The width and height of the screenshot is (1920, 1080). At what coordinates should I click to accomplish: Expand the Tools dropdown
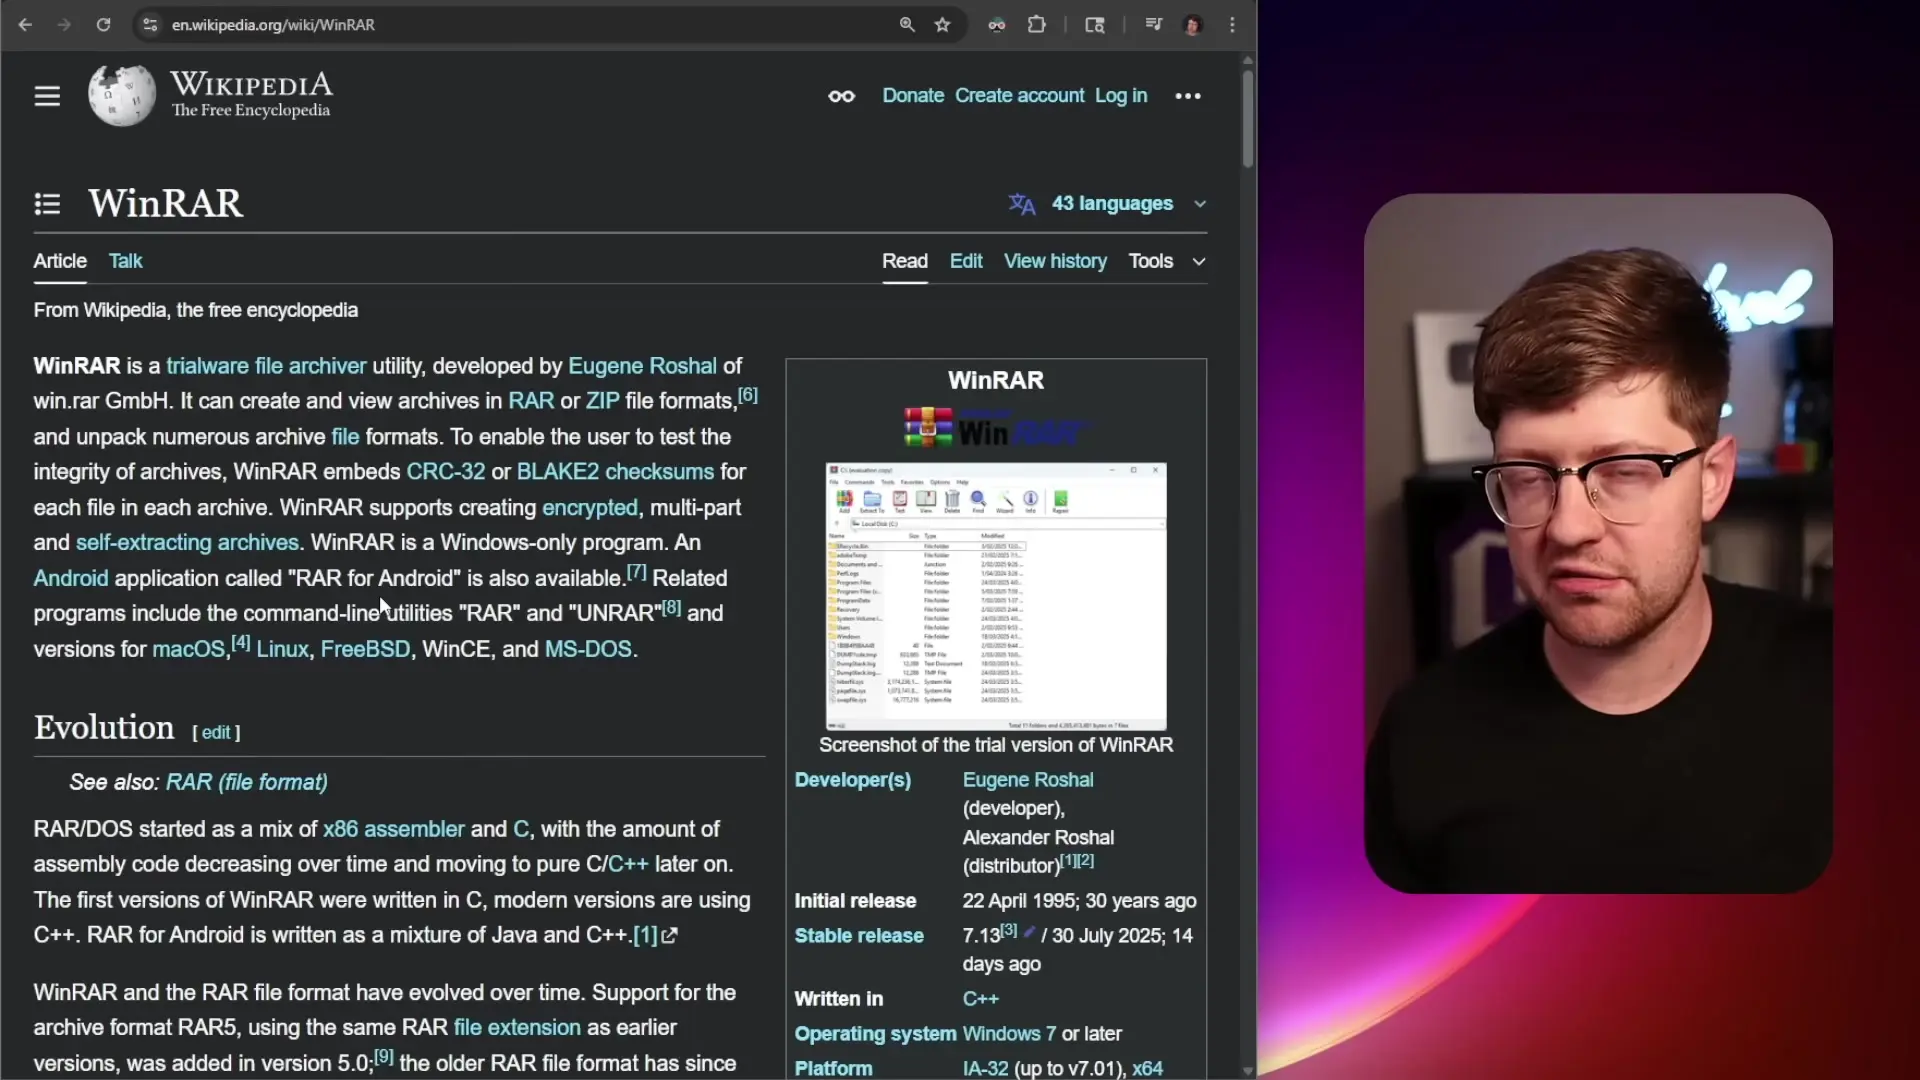point(1166,261)
